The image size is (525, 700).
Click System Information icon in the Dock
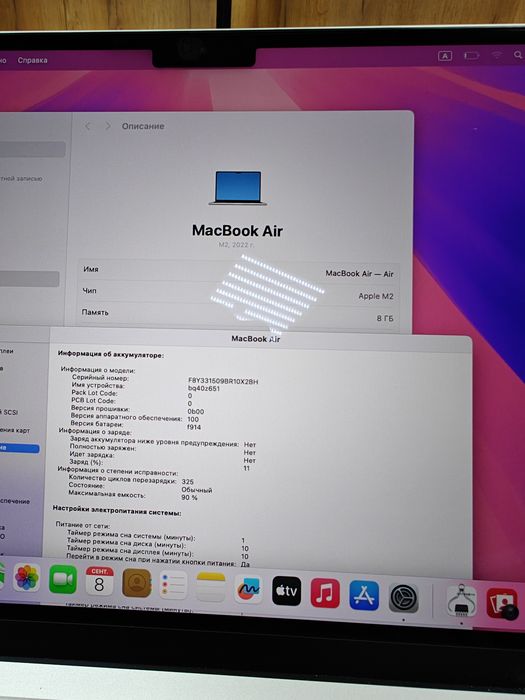click(462, 601)
